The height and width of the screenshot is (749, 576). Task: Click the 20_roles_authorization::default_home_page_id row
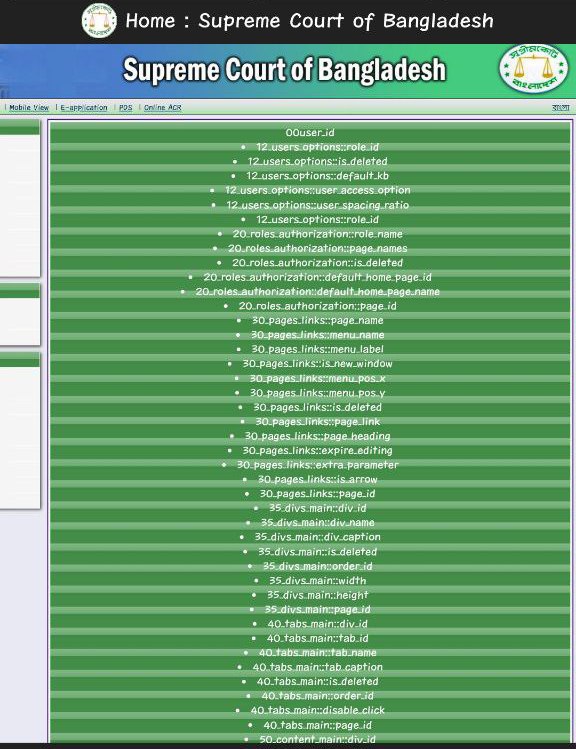(x=318, y=277)
